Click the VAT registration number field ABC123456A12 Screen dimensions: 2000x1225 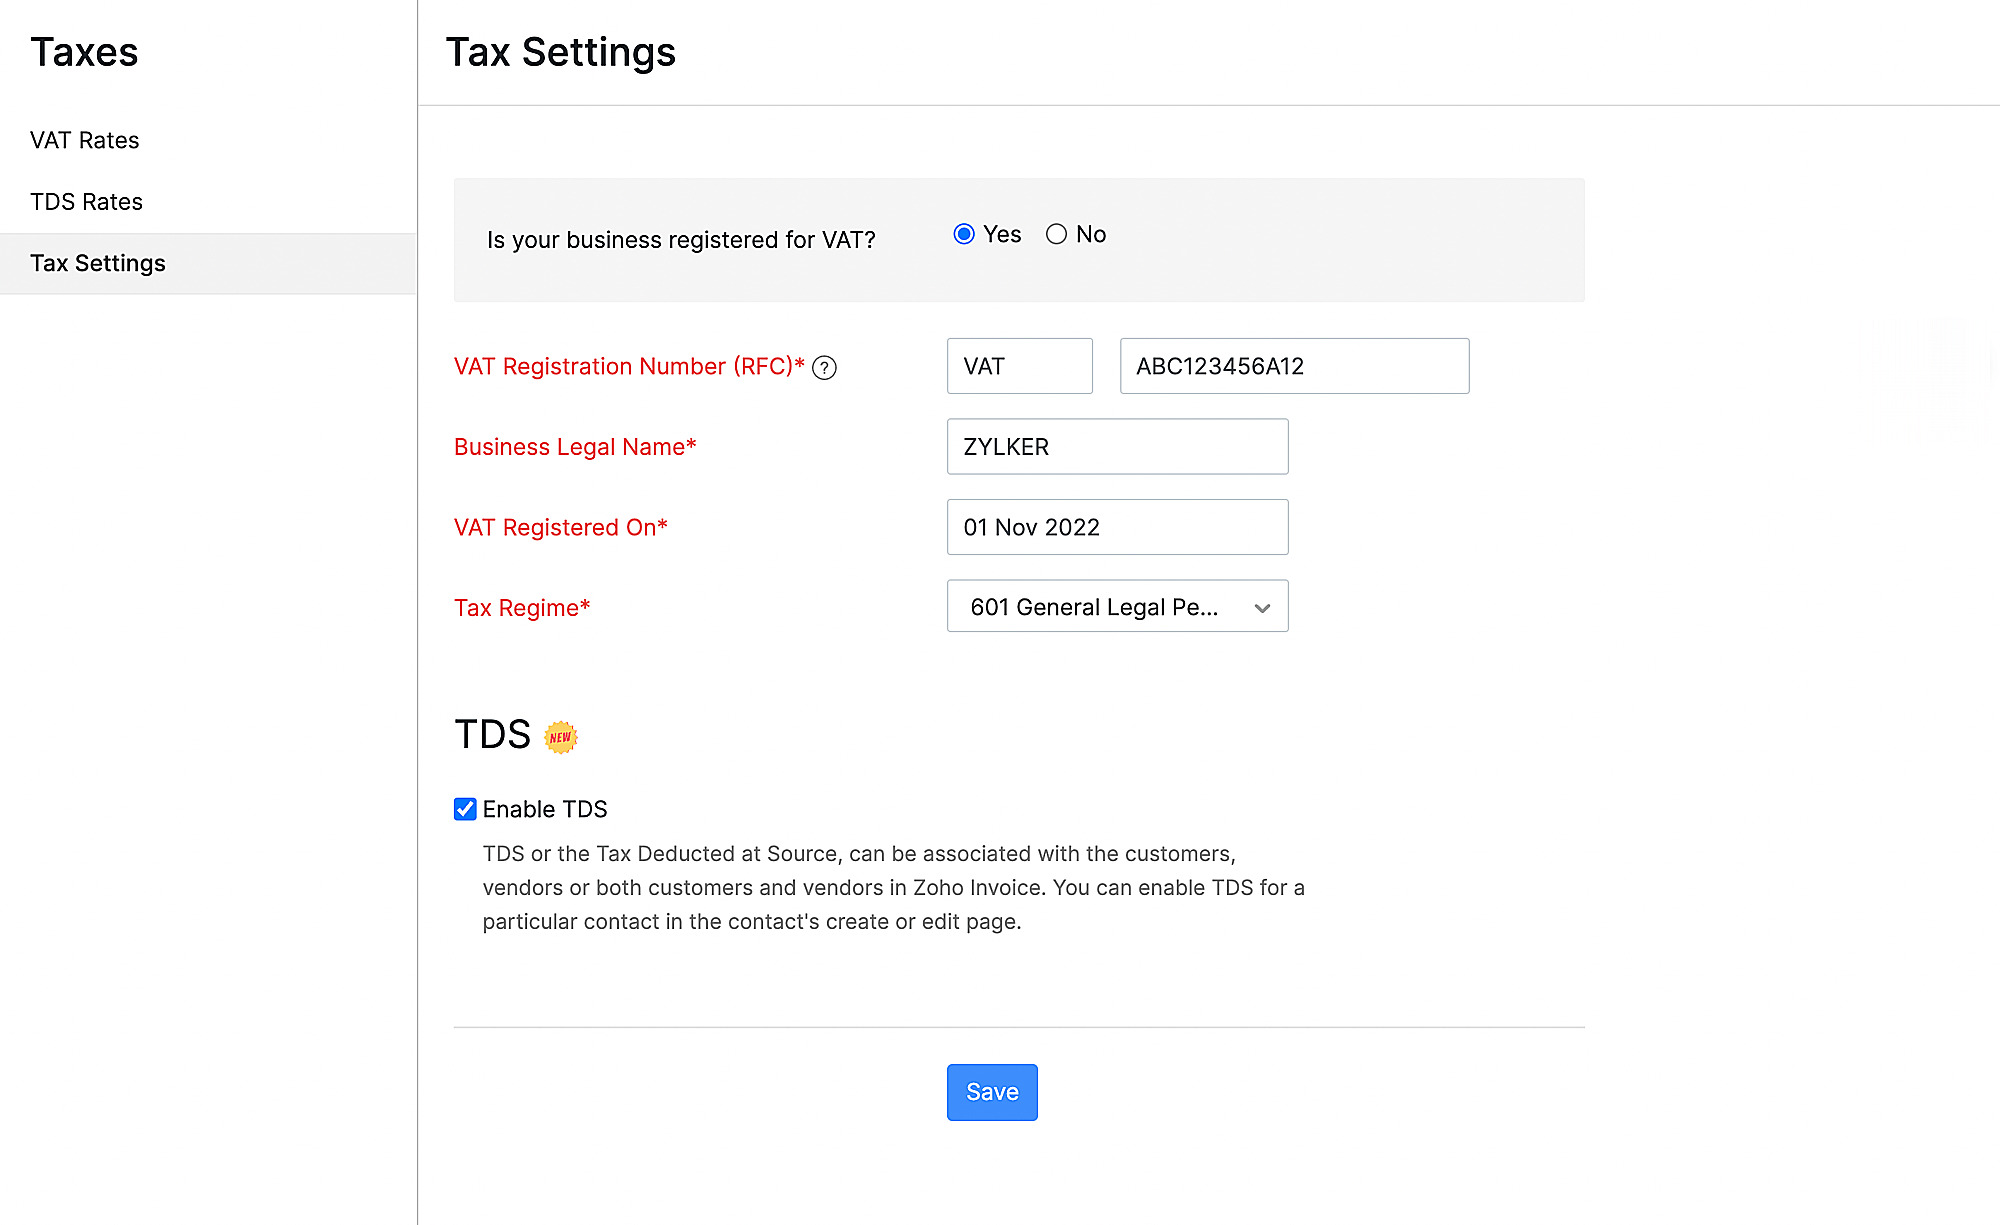(1294, 366)
